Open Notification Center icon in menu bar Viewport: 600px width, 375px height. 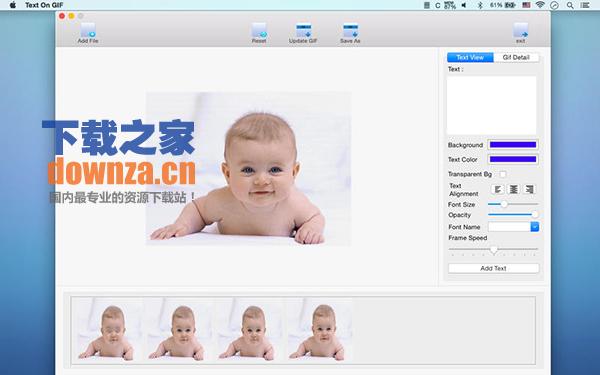pos(585,5)
